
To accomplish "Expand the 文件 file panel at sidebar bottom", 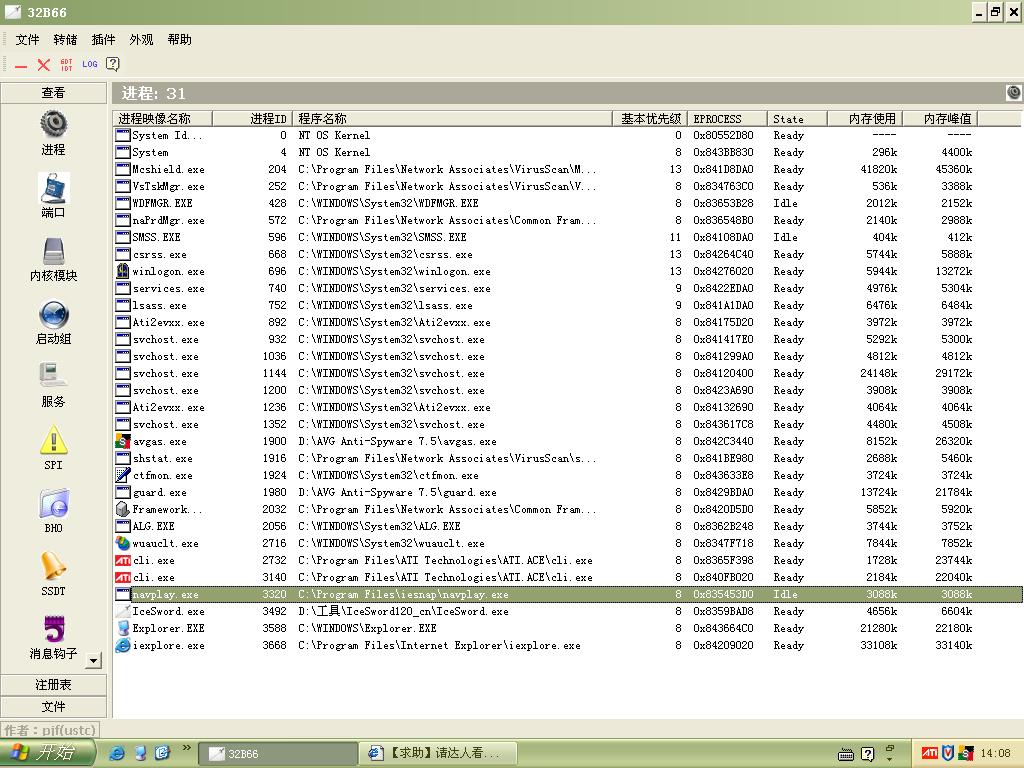I will 53,707.
